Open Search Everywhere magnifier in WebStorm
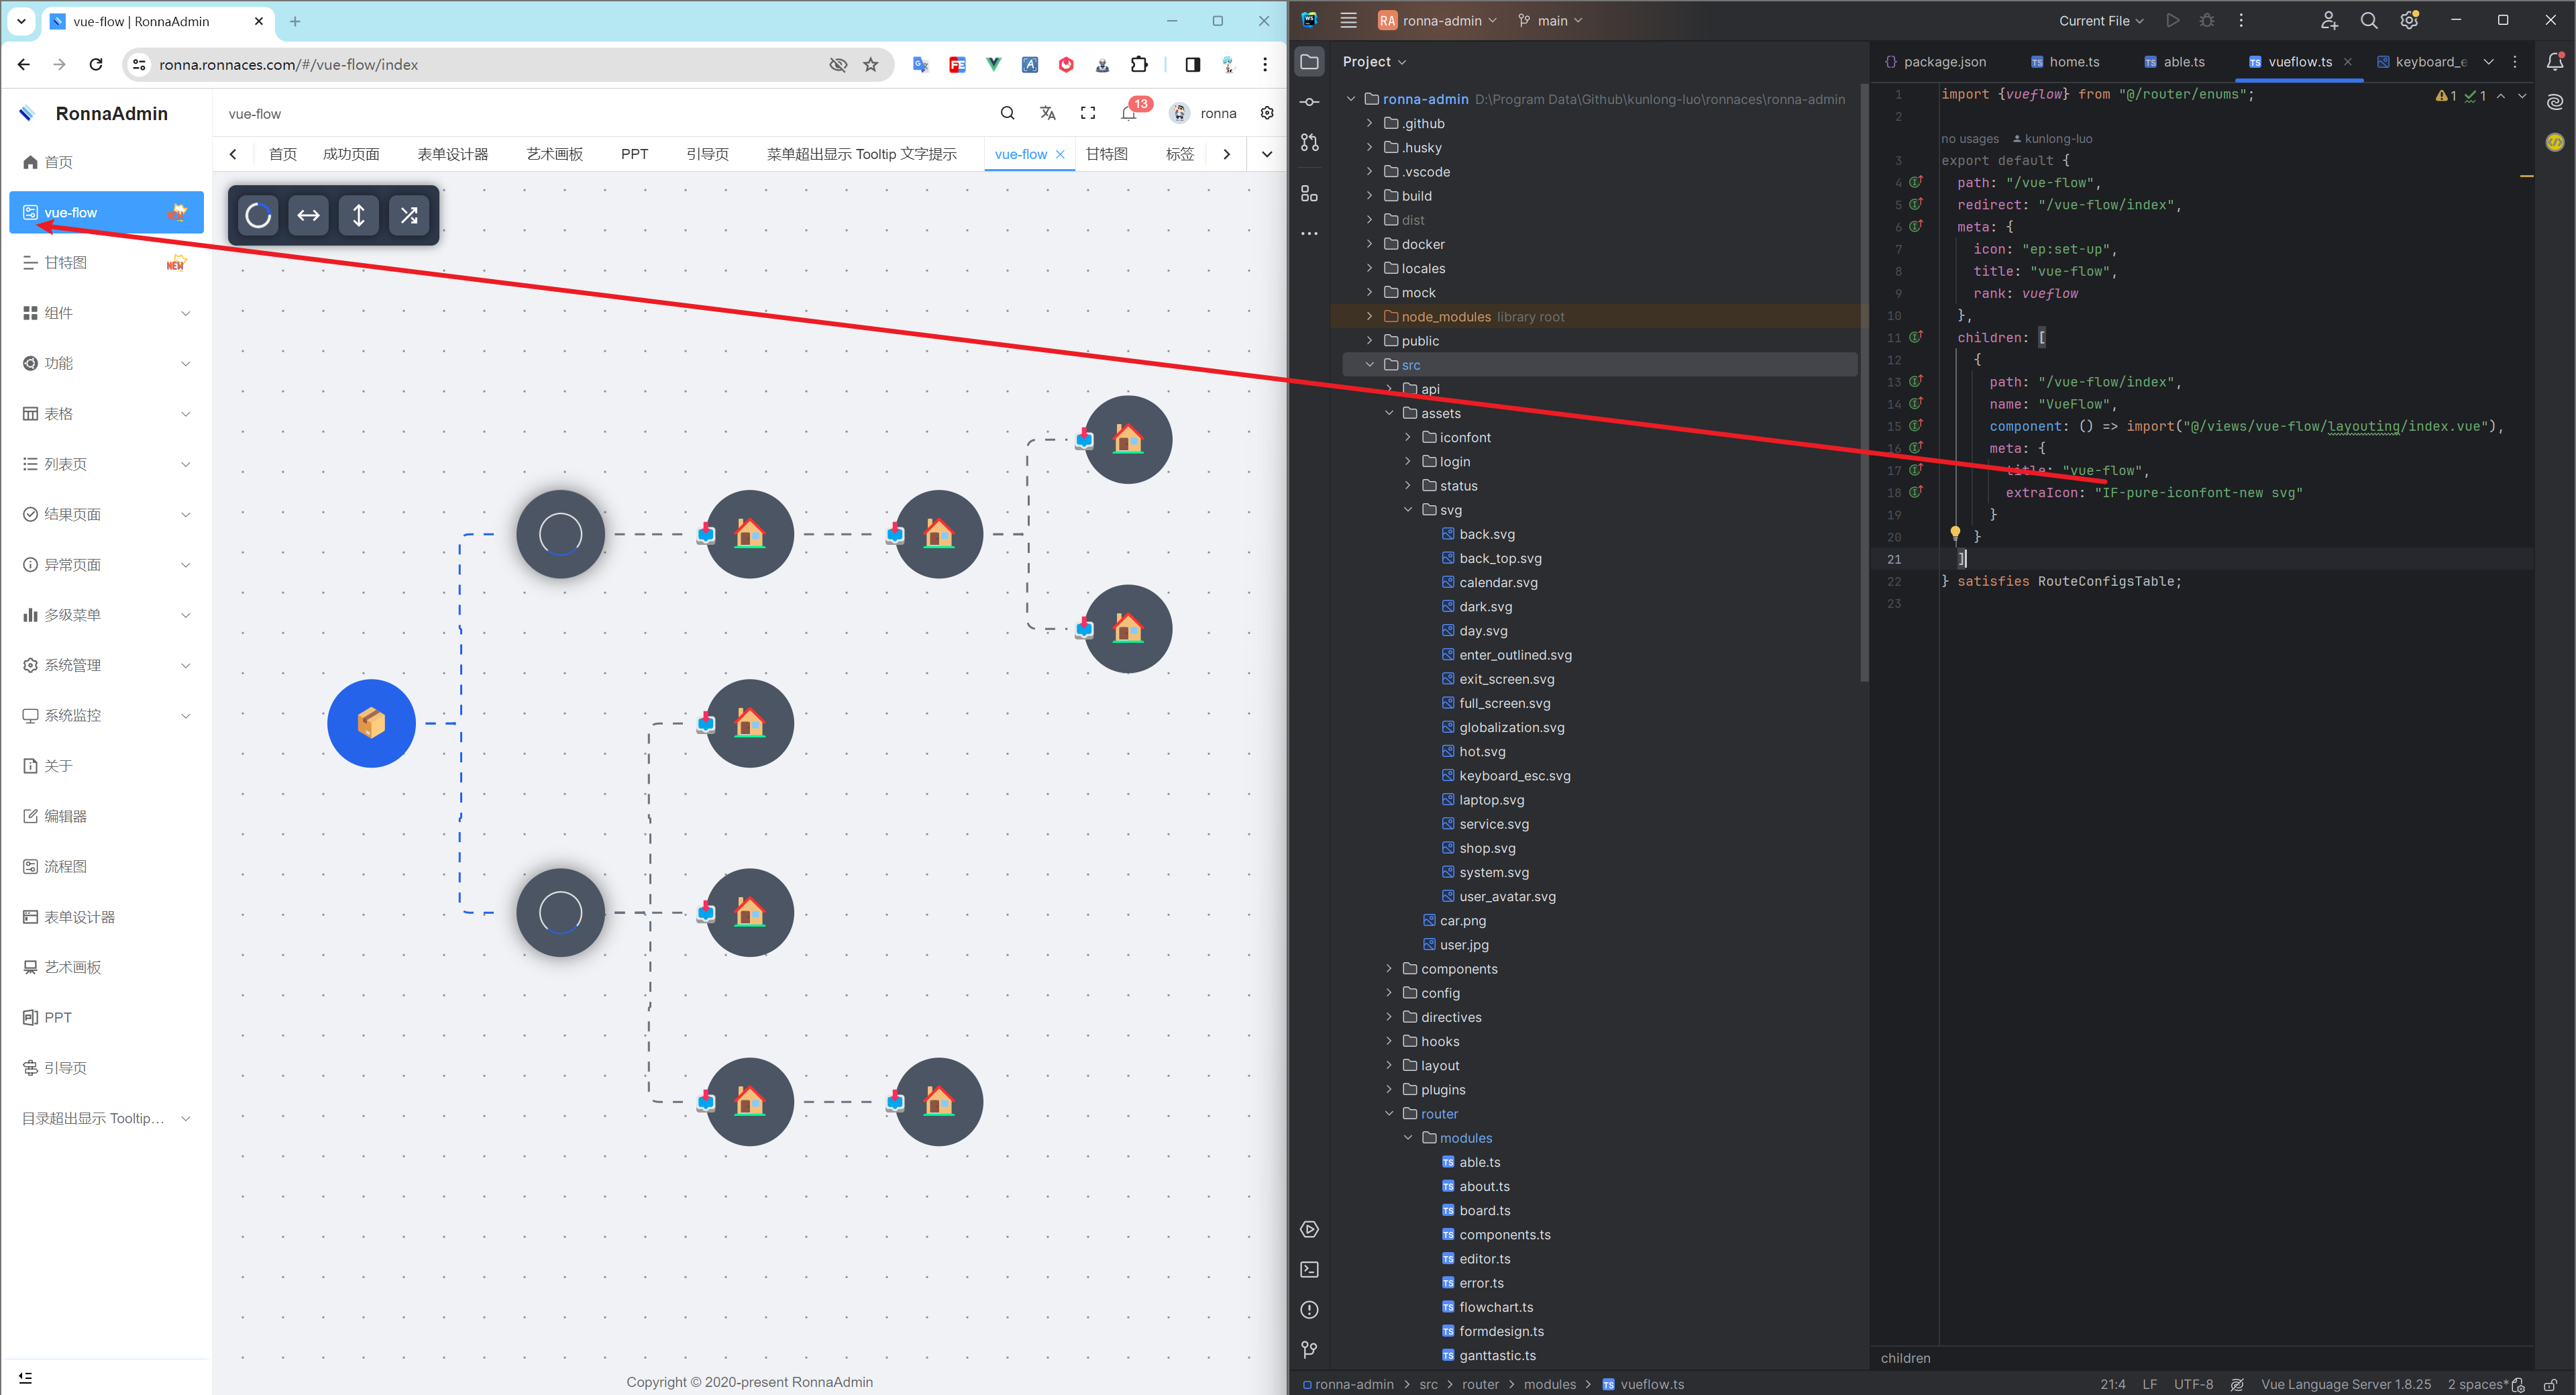This screenshot has width=2576, height=1395. (2369, 20)
